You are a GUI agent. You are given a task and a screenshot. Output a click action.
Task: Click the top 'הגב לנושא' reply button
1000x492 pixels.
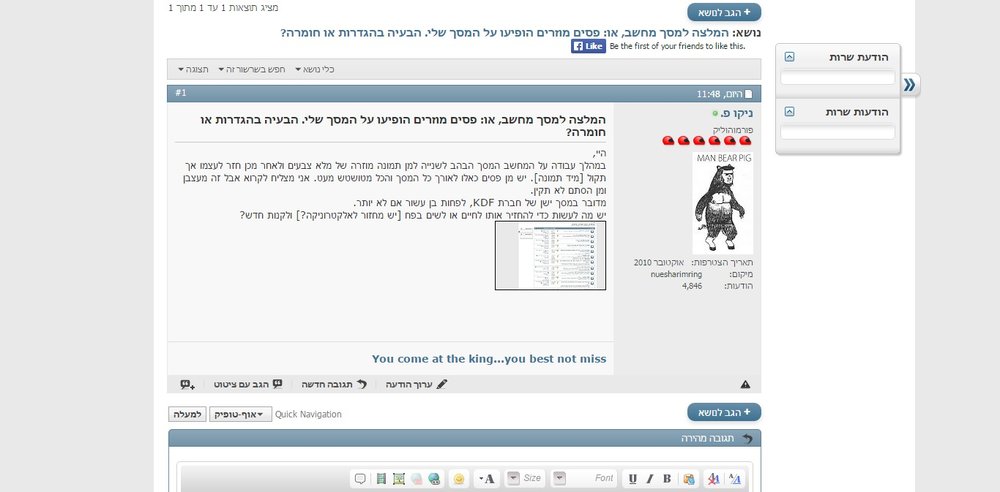point(724,12)
